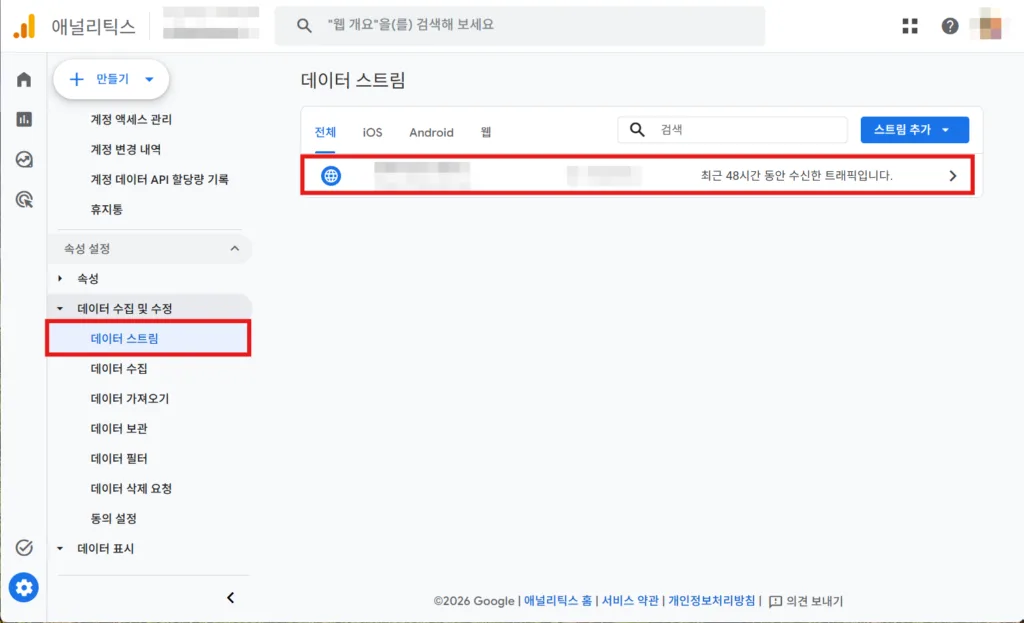Click the magnifier icon in top search bar
The height and width of the screenshot is (623, 1024).
(304, 25)
